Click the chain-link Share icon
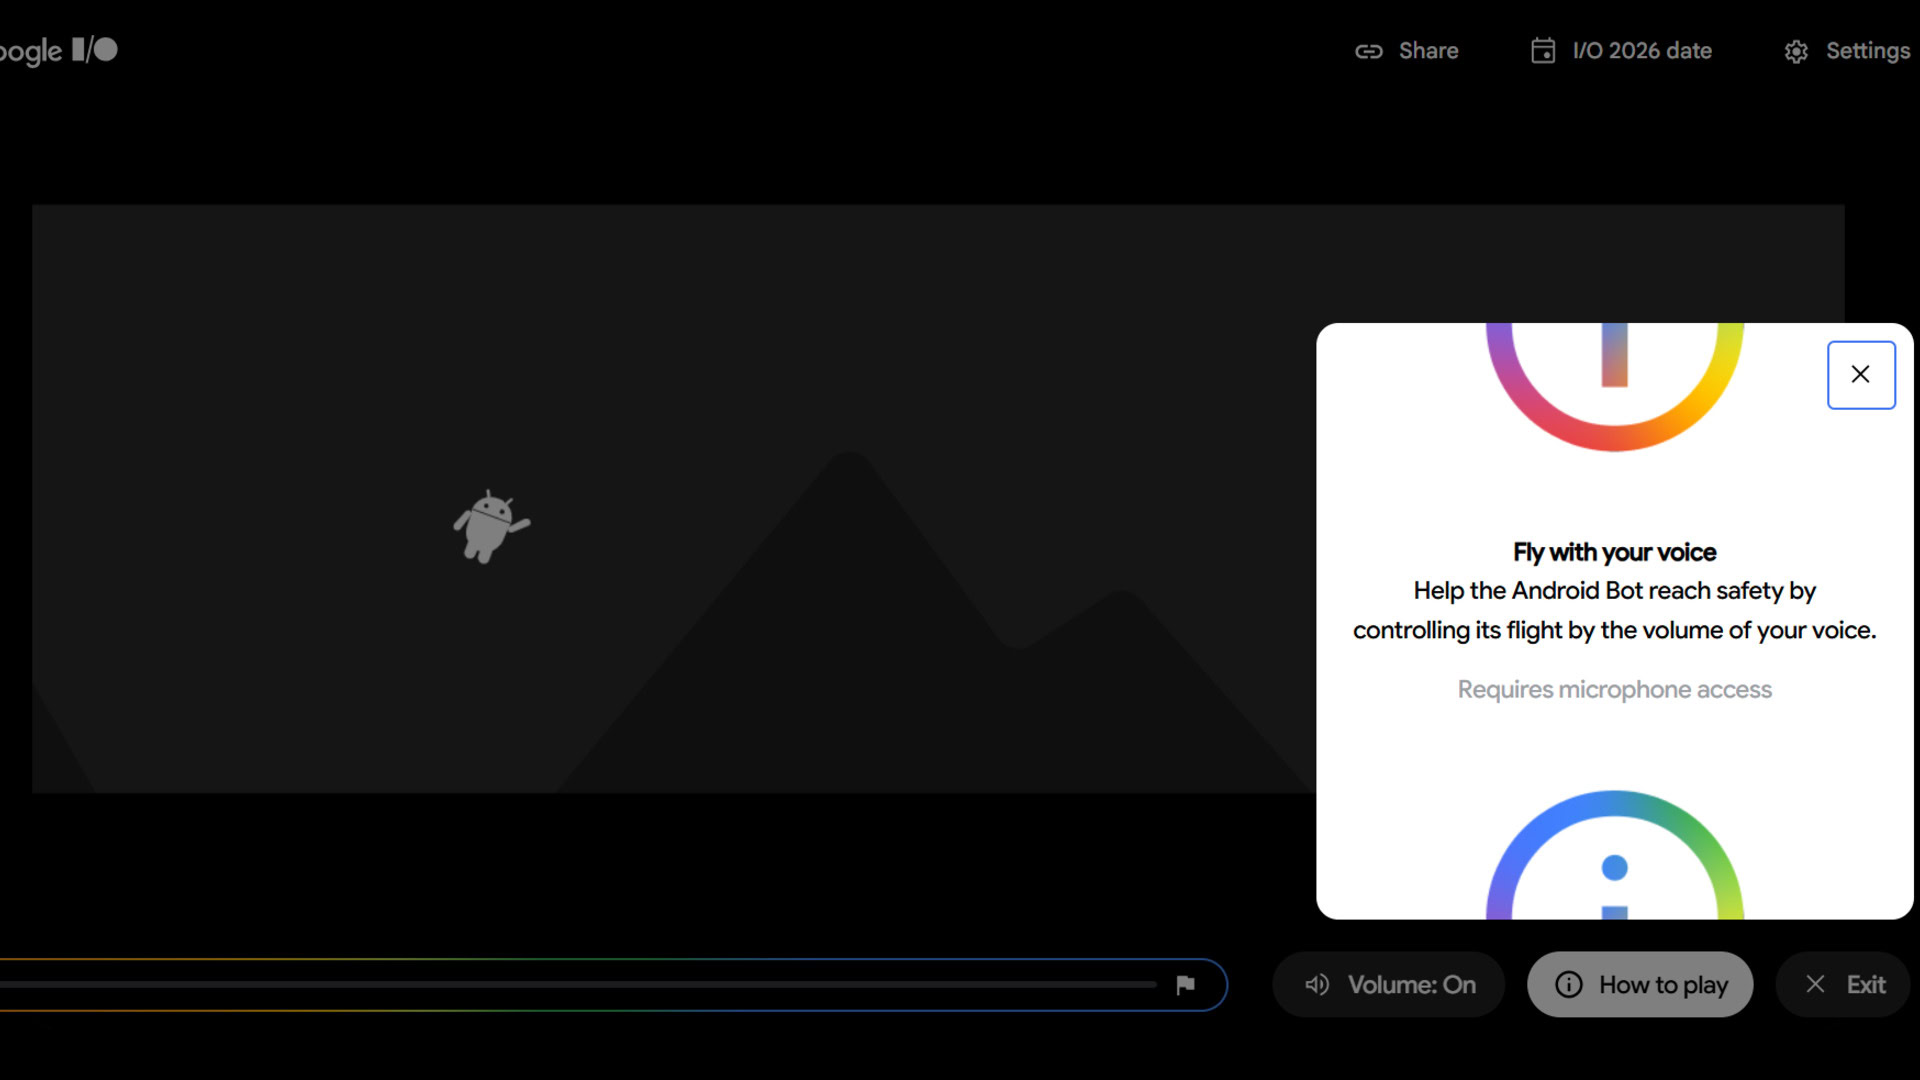 pos(1368,50)
